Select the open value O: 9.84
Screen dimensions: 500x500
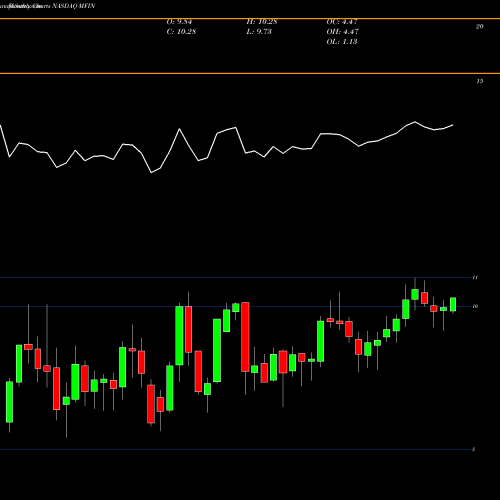tap(179, 22)
